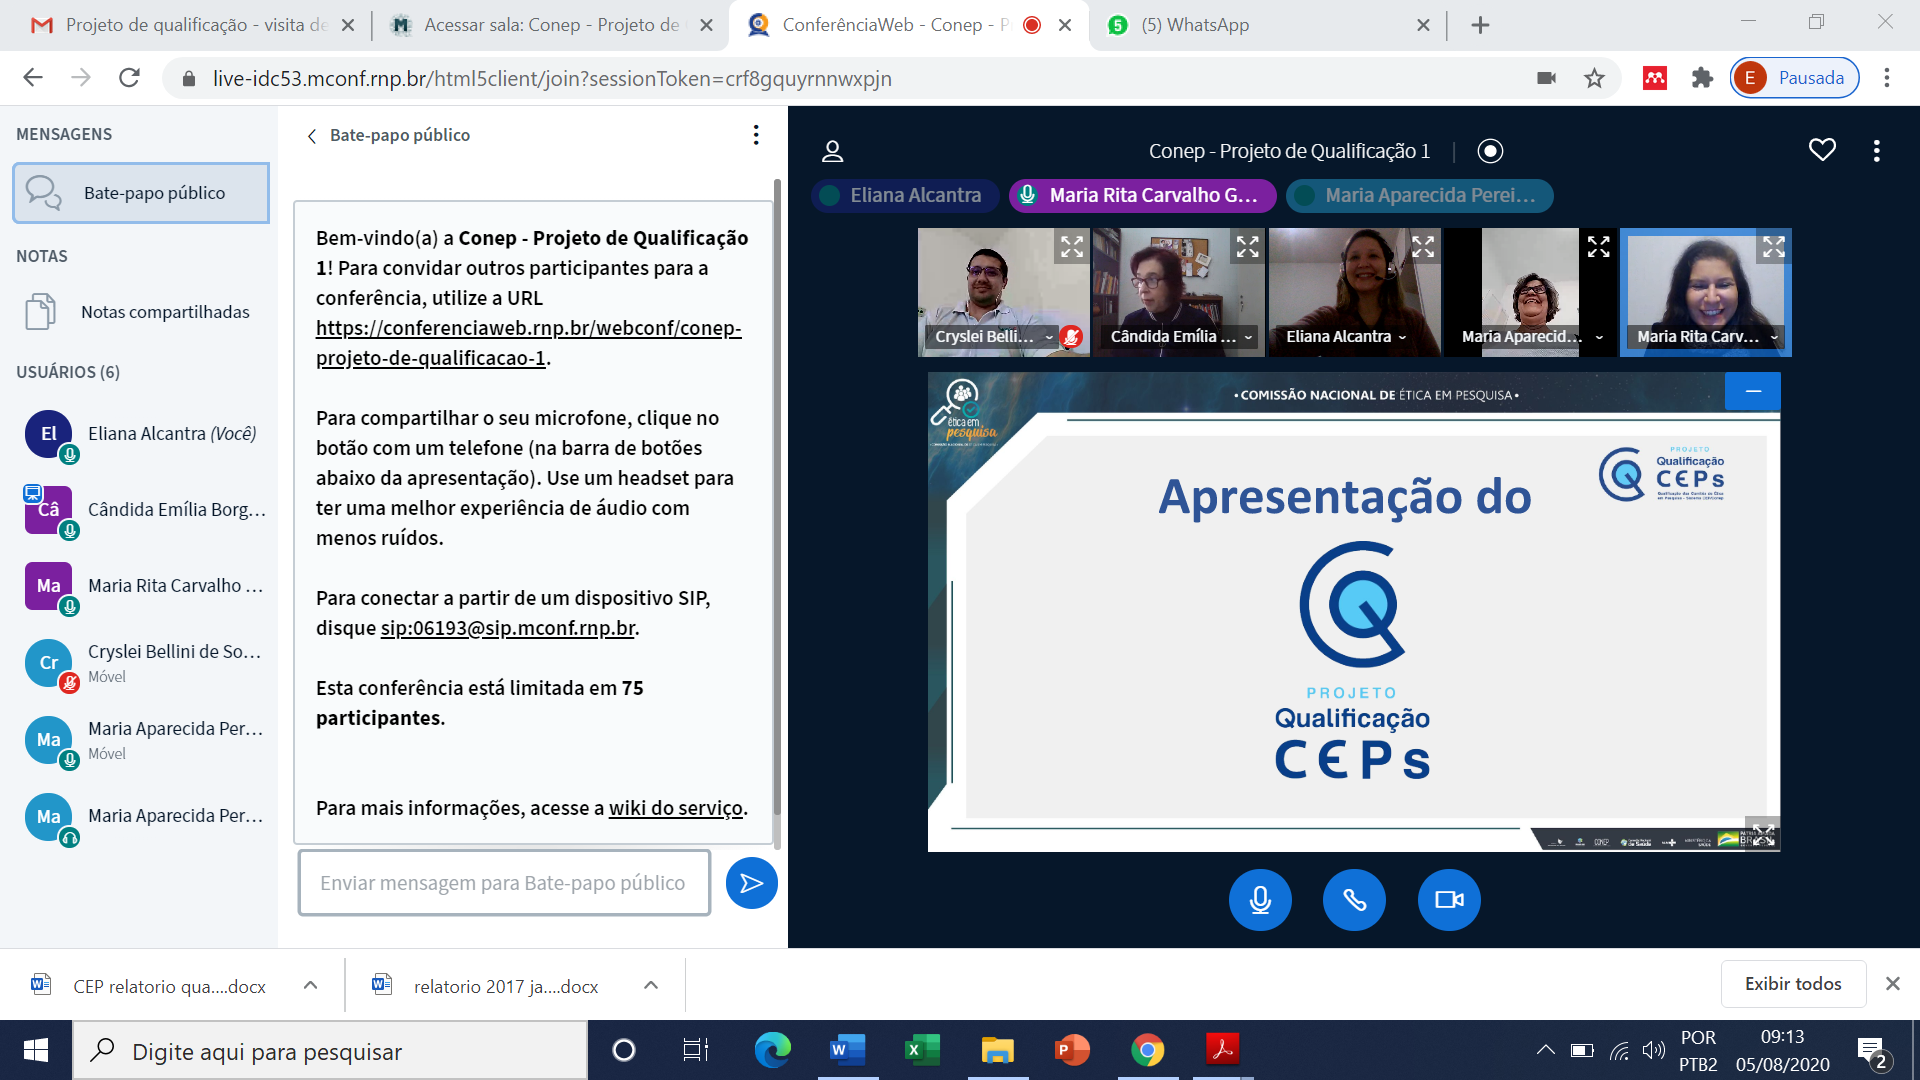1920x1080 pixels.
Task: Open the Windows Start menu
Action: (36, 1050)
